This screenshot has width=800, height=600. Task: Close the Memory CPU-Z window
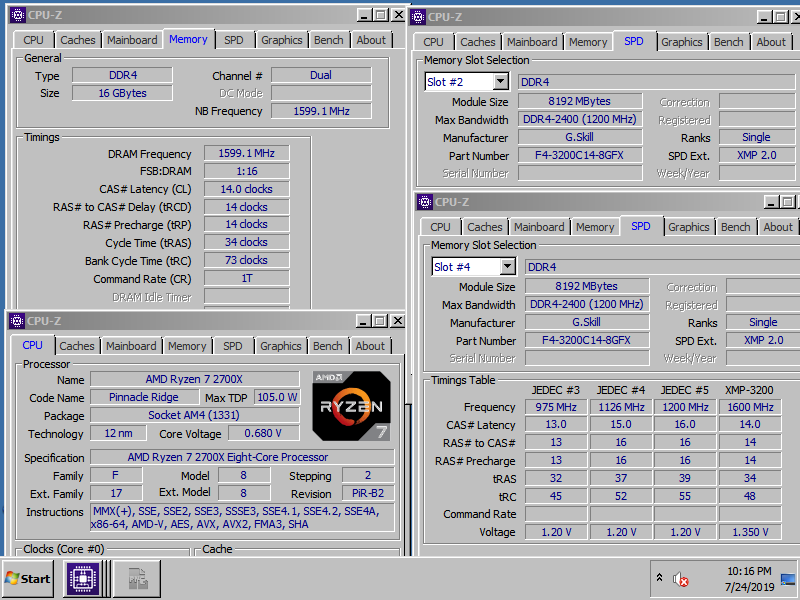pos(398,15)
